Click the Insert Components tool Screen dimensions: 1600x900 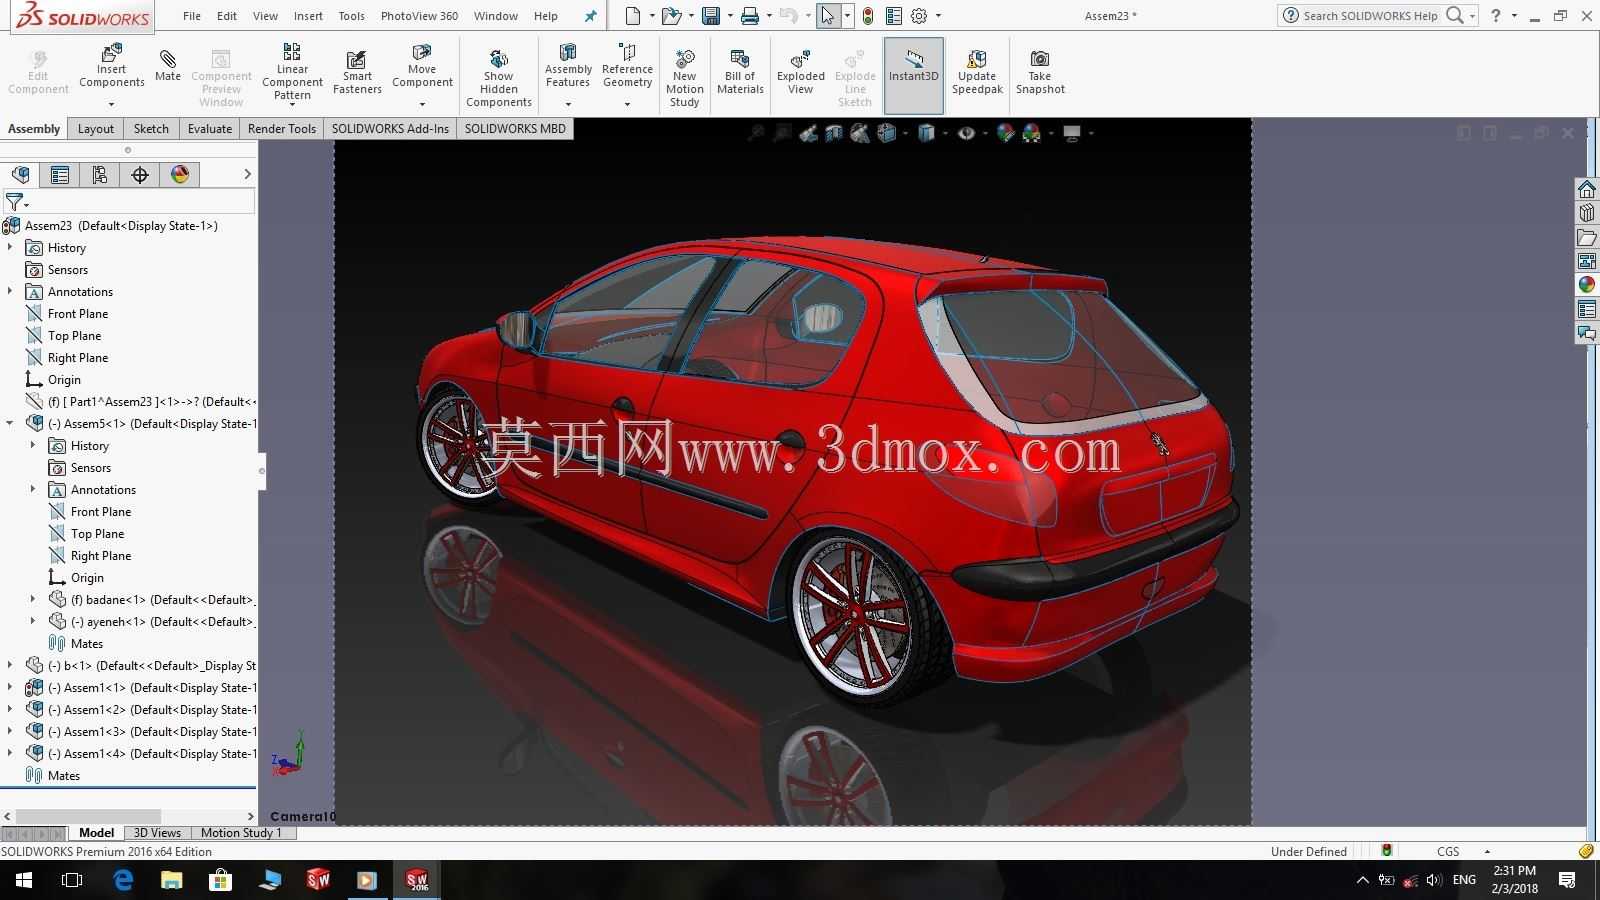point(111,66)
